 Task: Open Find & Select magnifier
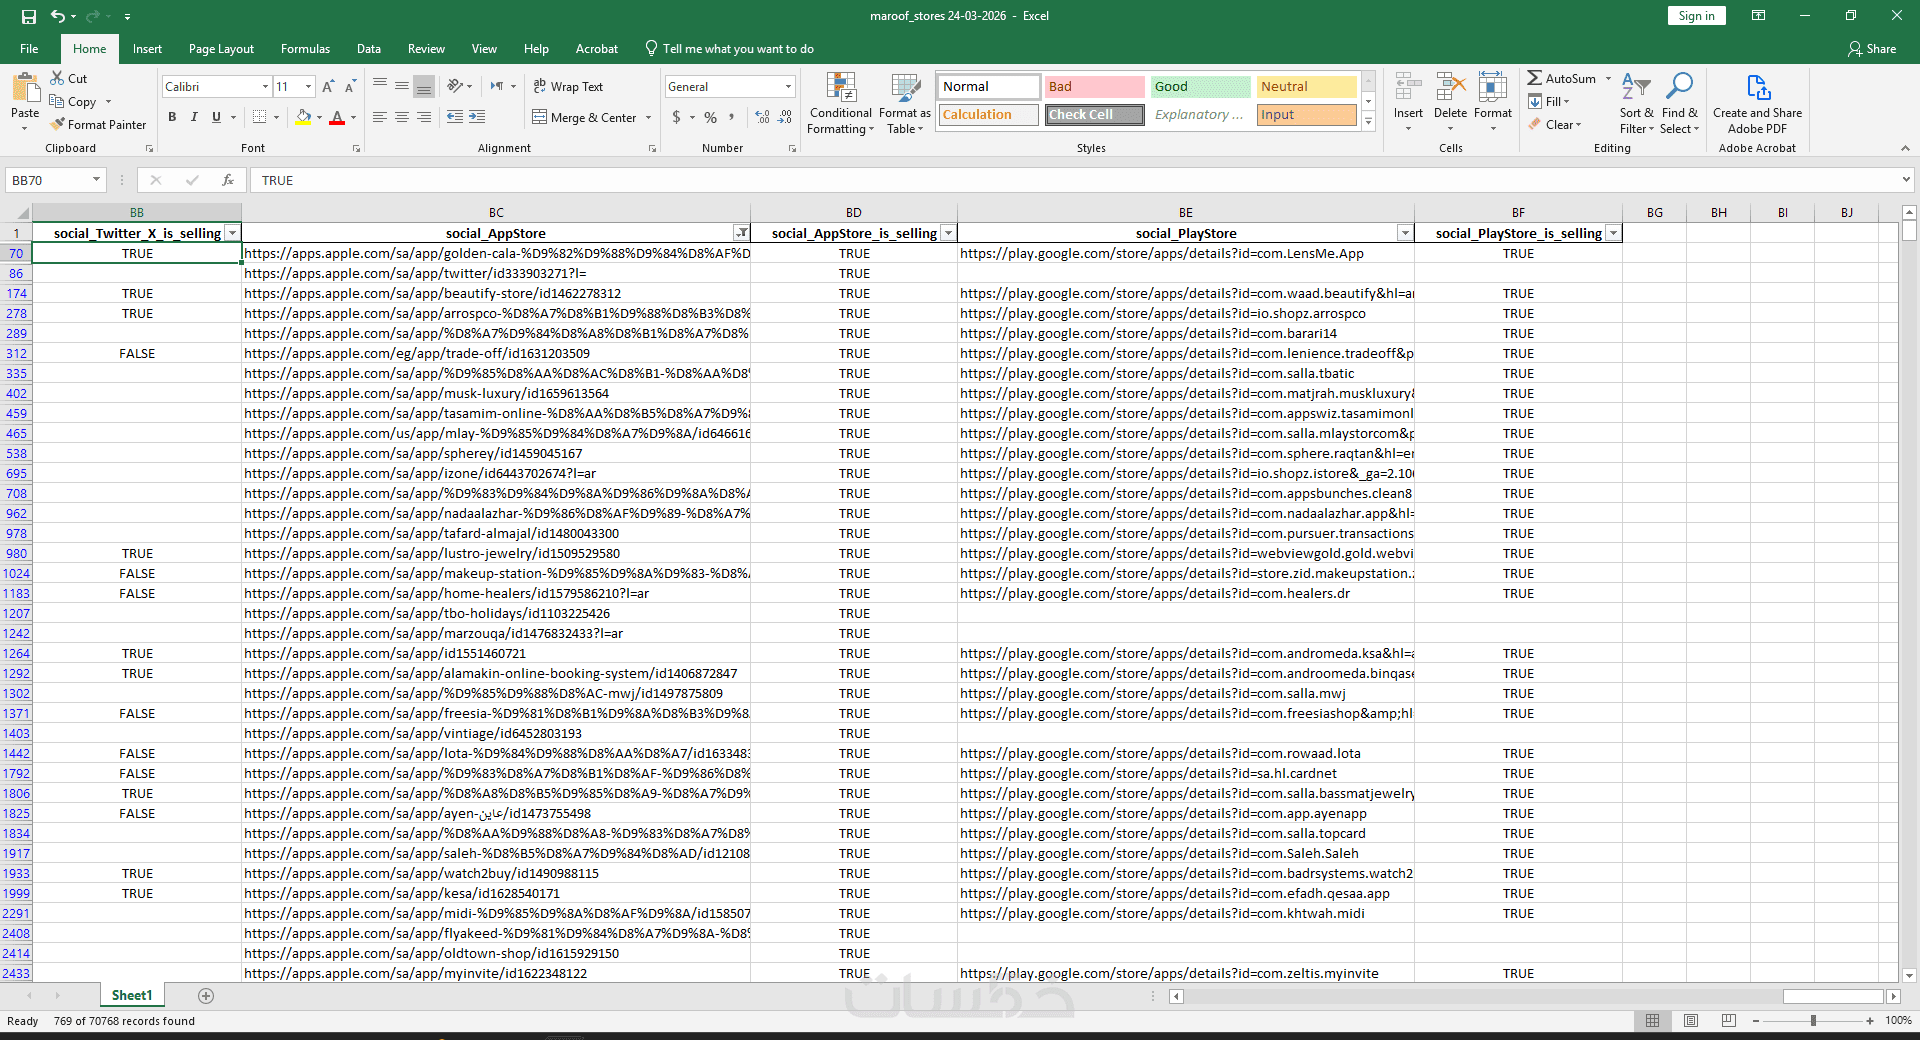pos(1679,103)
